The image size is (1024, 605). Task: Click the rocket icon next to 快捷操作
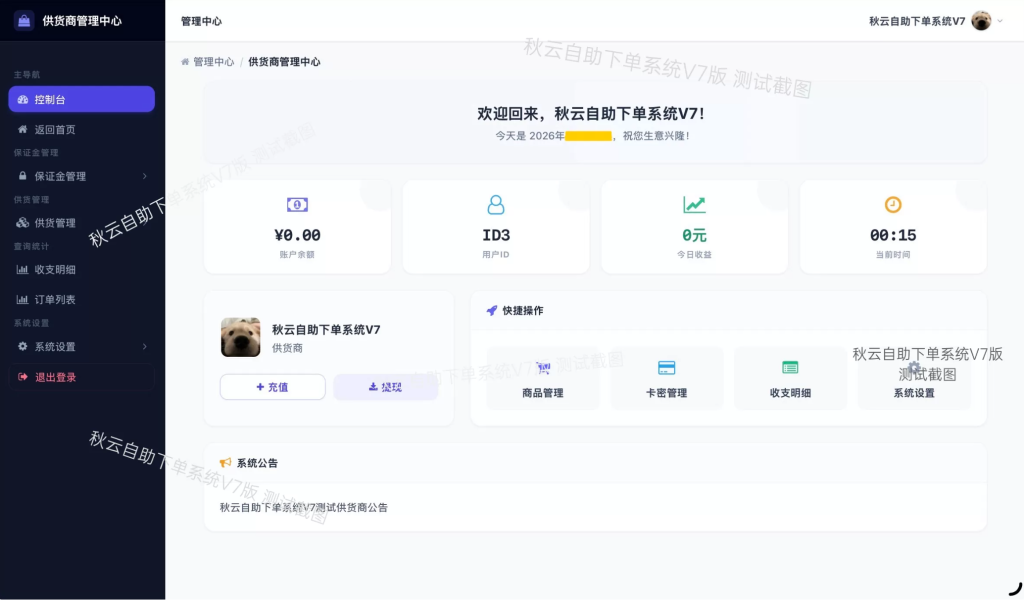492,310
